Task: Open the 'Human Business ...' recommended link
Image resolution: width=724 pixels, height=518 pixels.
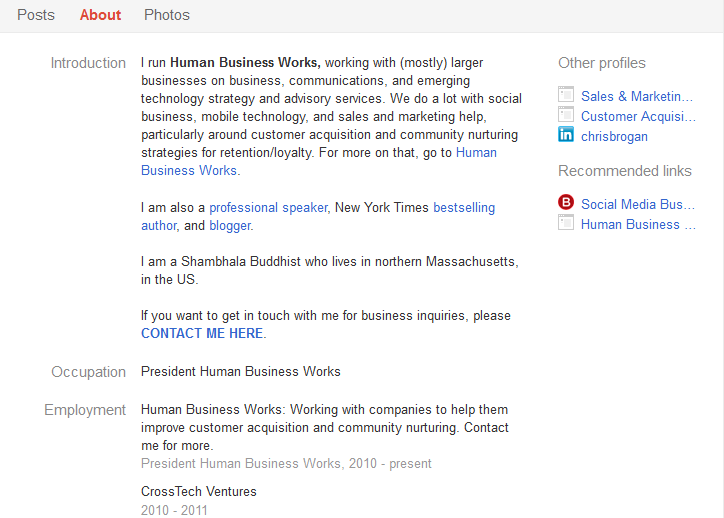Action: click(x=638, y=224)
